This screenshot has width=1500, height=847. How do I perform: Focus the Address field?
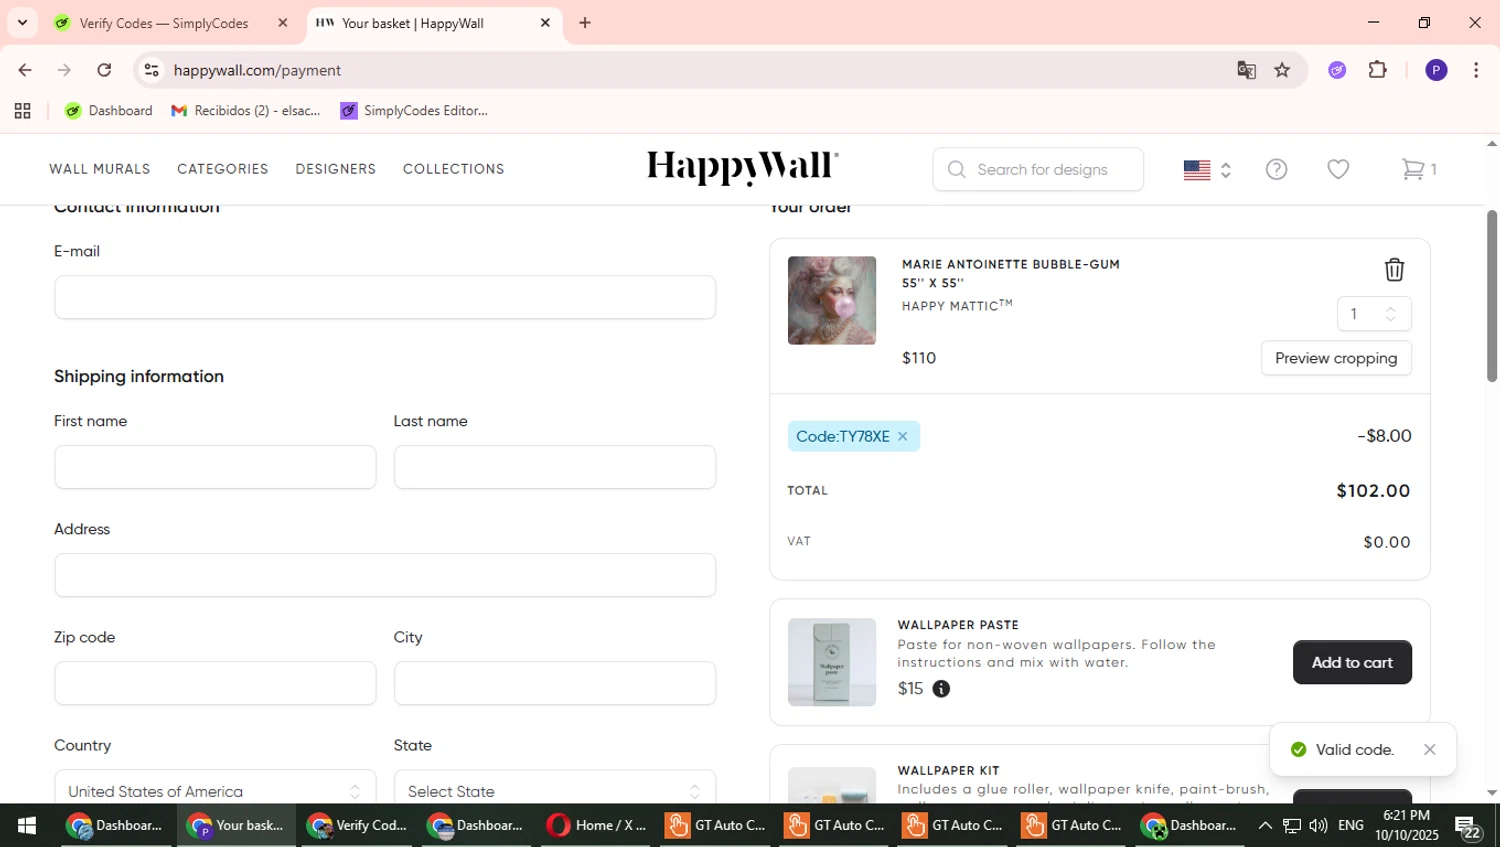tap(385, 575)
